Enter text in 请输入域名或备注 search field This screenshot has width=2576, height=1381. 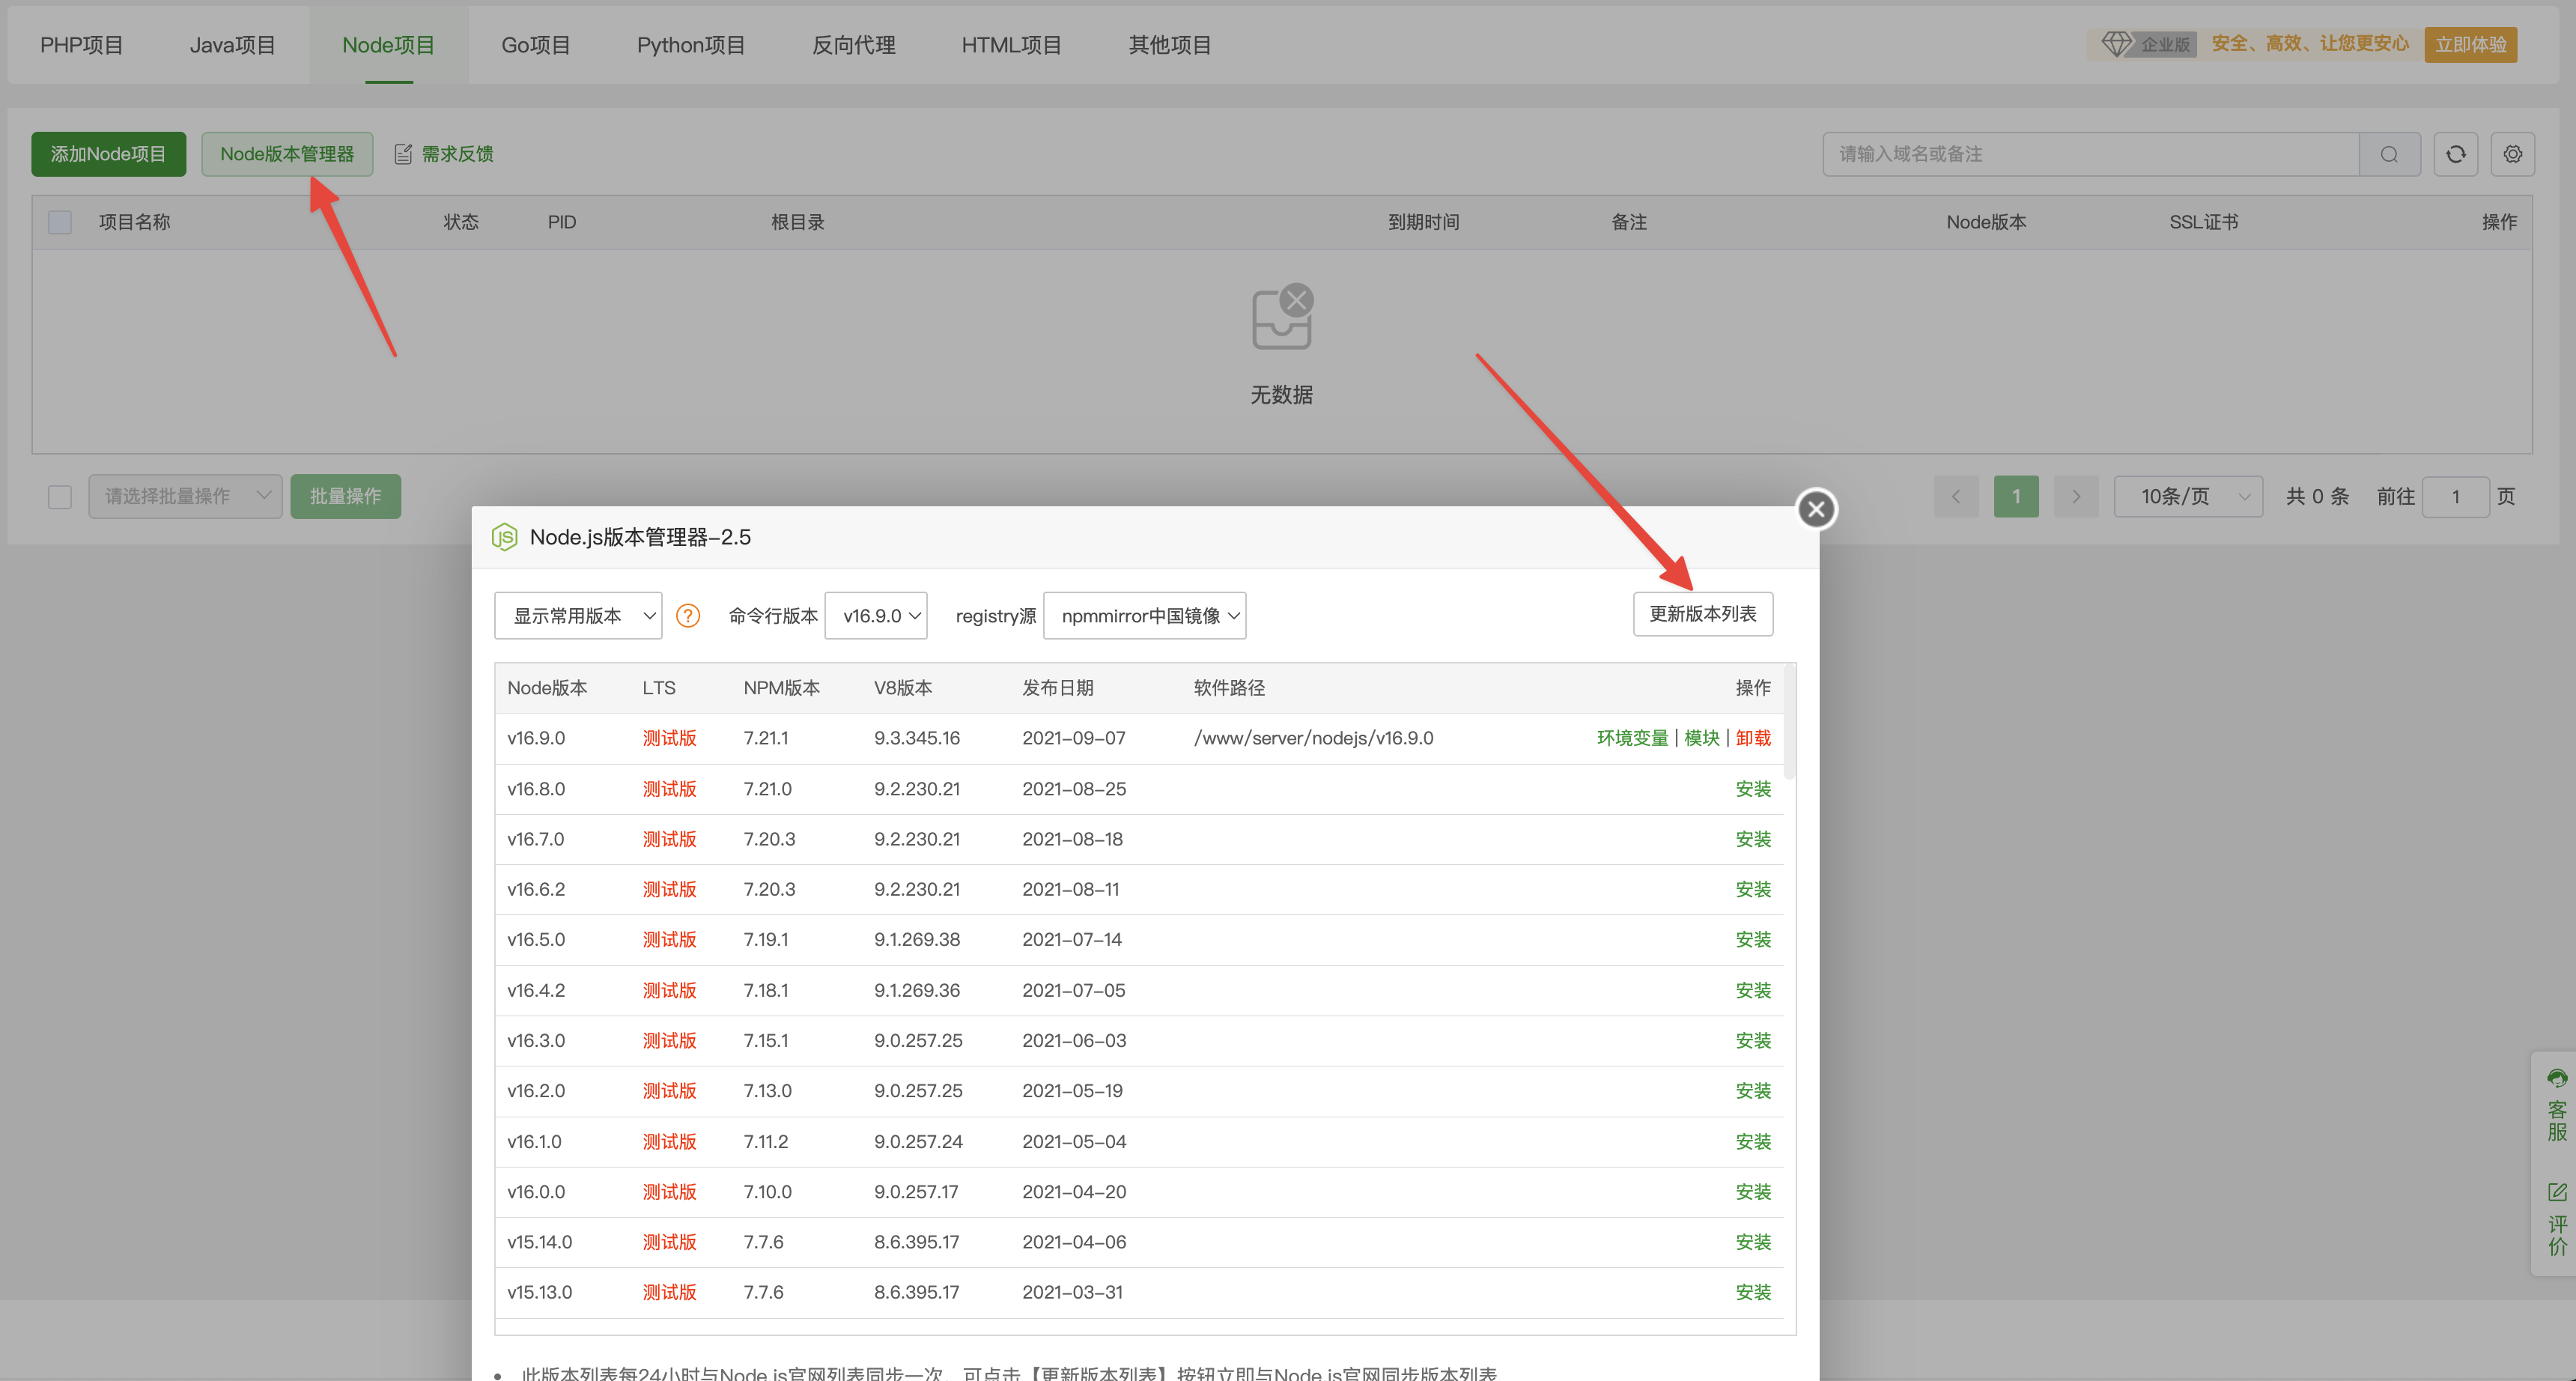pos(2094,154)
